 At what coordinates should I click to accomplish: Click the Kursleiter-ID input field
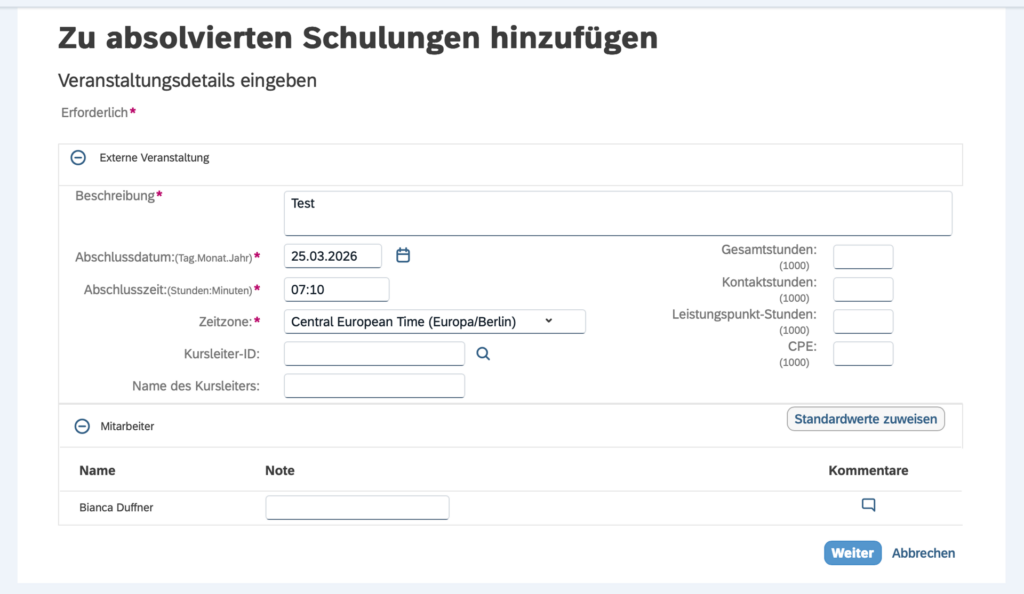374,353
